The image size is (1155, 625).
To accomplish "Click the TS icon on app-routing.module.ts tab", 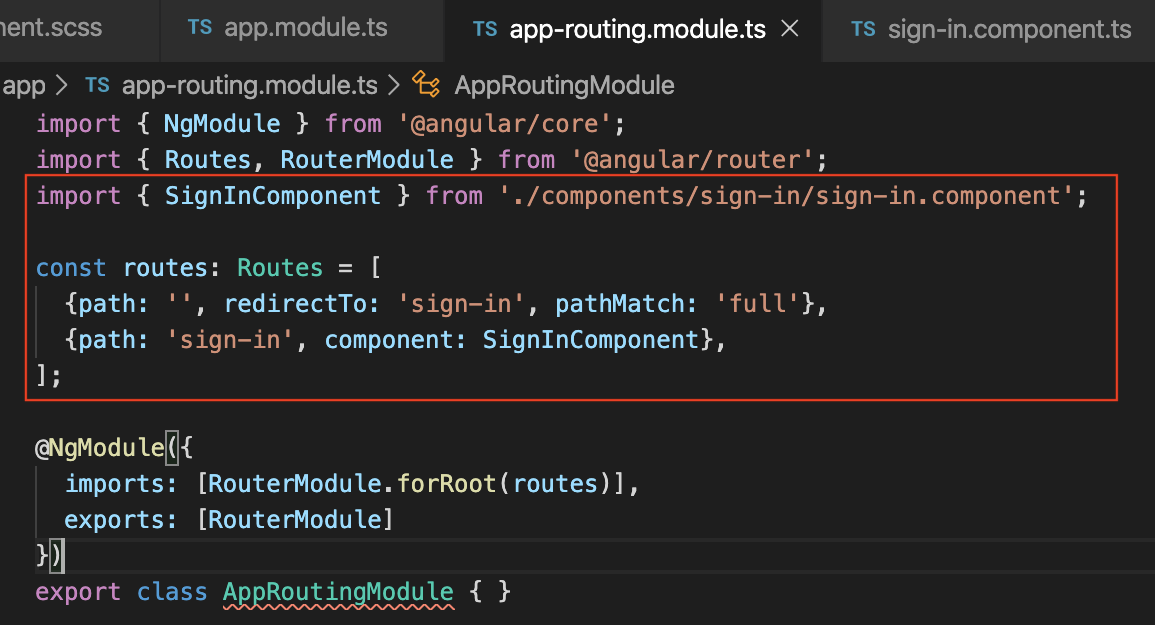I will (485, 29).
